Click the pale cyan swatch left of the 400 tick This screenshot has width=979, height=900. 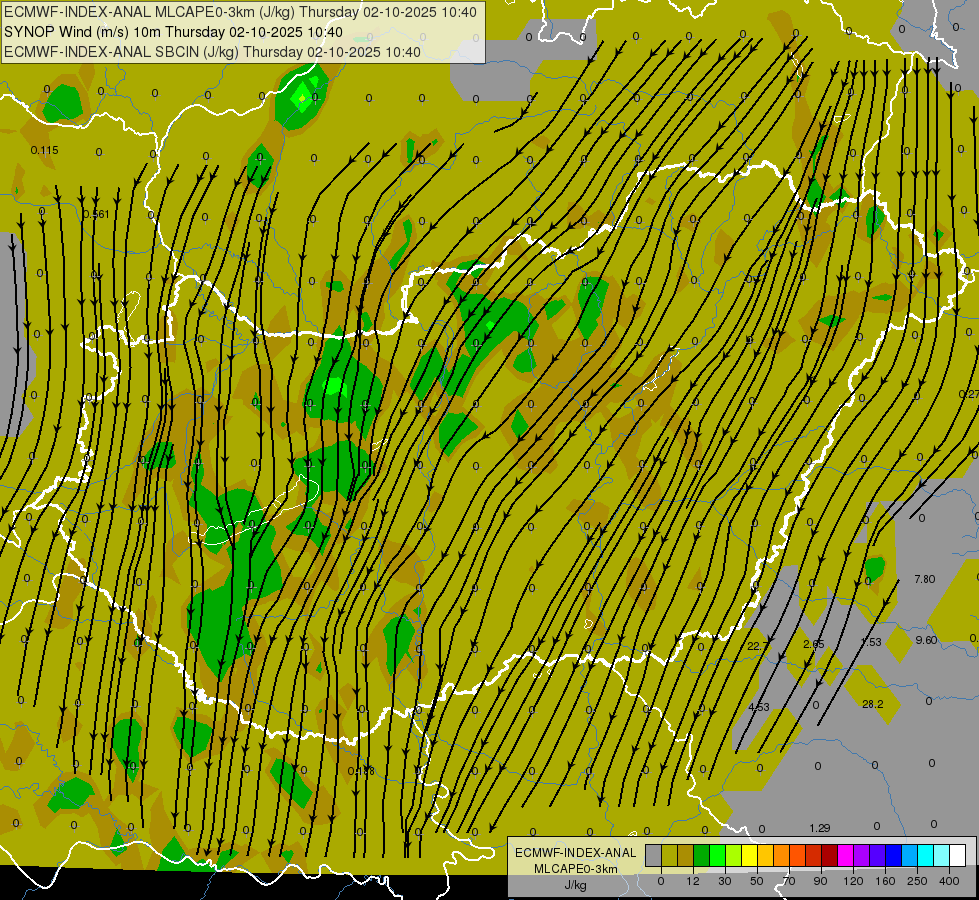[x=942, y=855]
